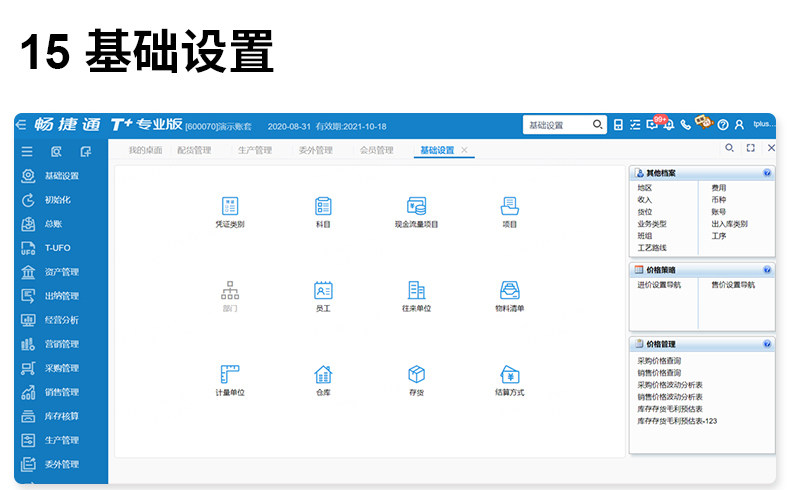This screenshot has height=490, width=790.
Task: Click the hamburger menu icon in the sidebar
Action: tap(27, 152)
